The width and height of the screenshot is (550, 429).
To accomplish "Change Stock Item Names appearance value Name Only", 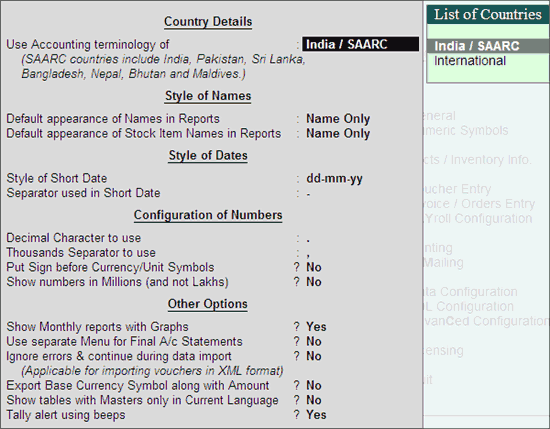I will [338, 133].
